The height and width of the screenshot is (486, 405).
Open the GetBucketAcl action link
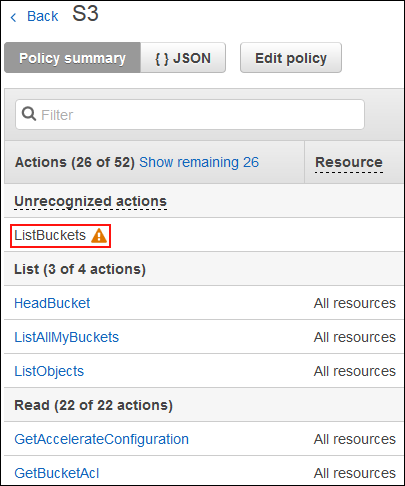pyautogui.click(x=57, y=473)
